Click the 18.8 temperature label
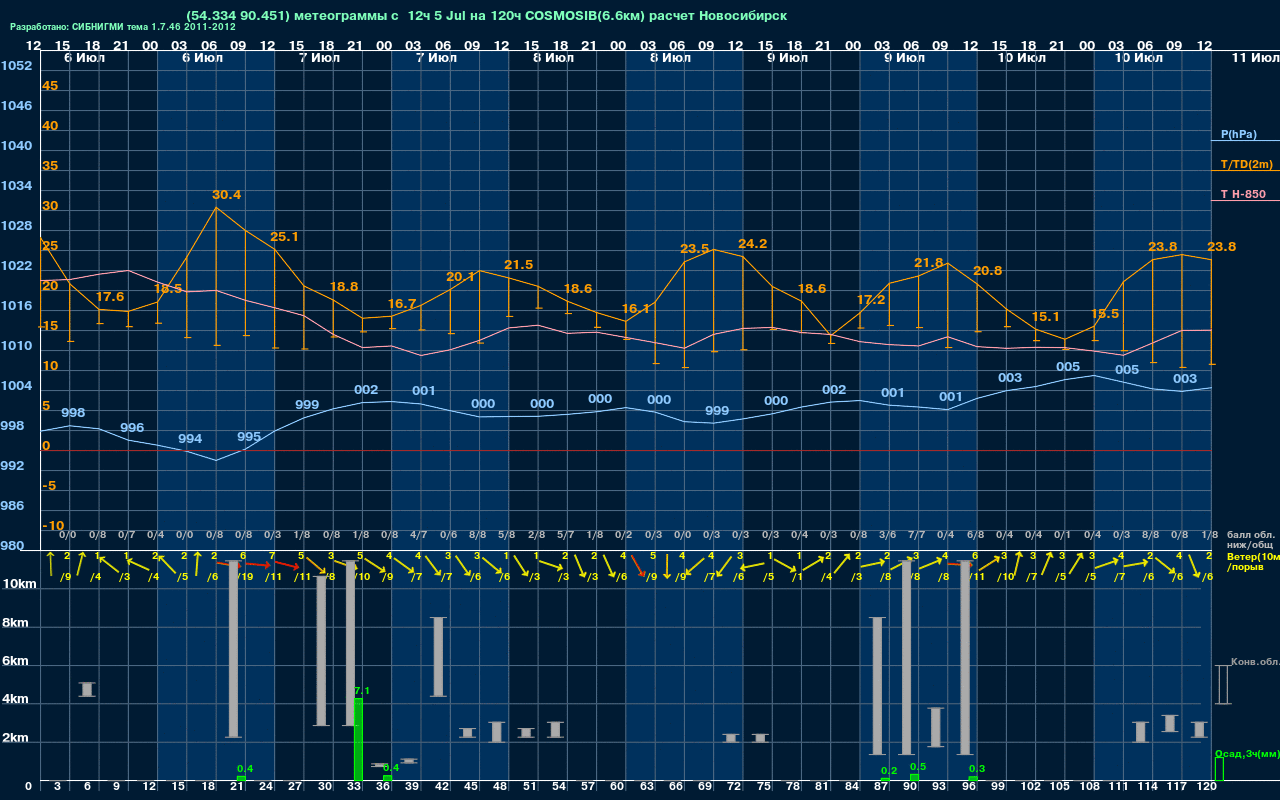This screenshot has width=1280, height=800. 344,286
